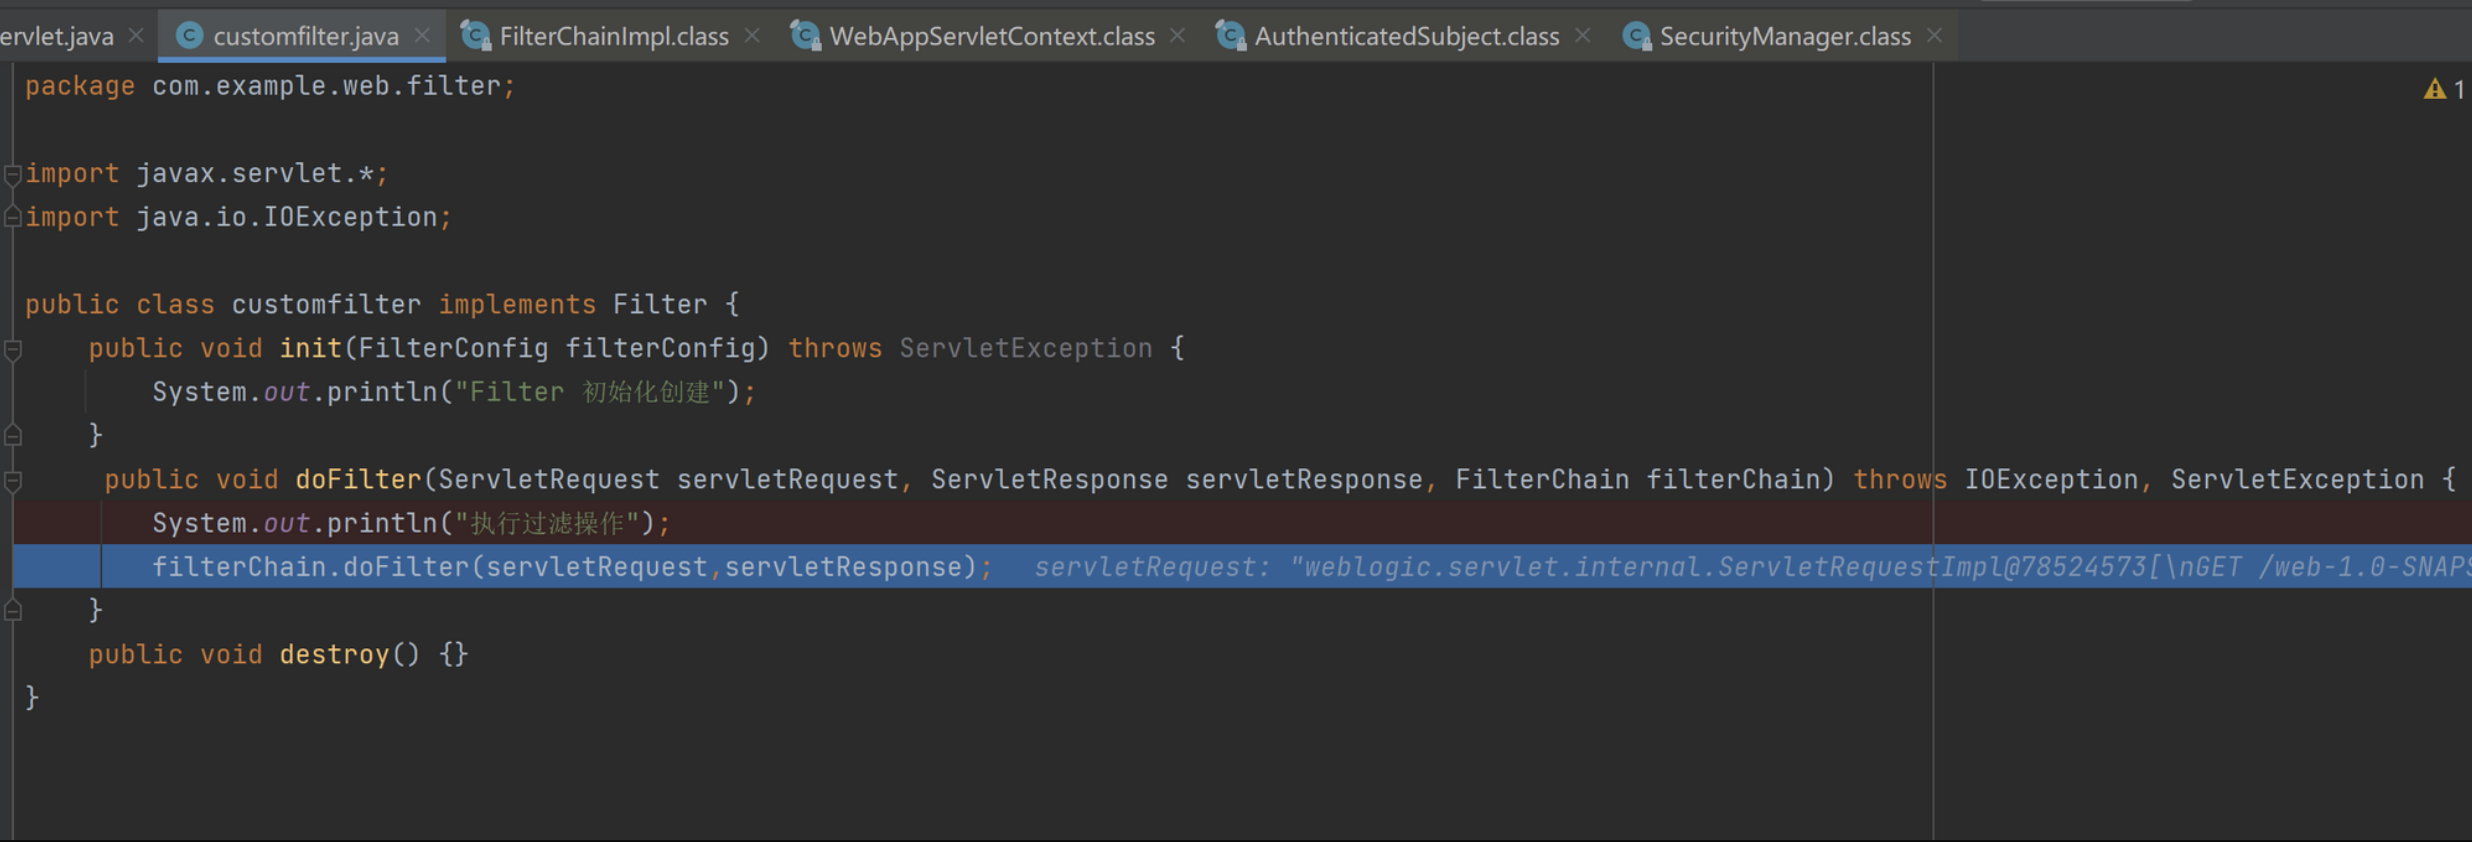Open the partially visible ervlet.java tab
The width and height of the screenshot is (2472, 842).
tap(56, 36)
